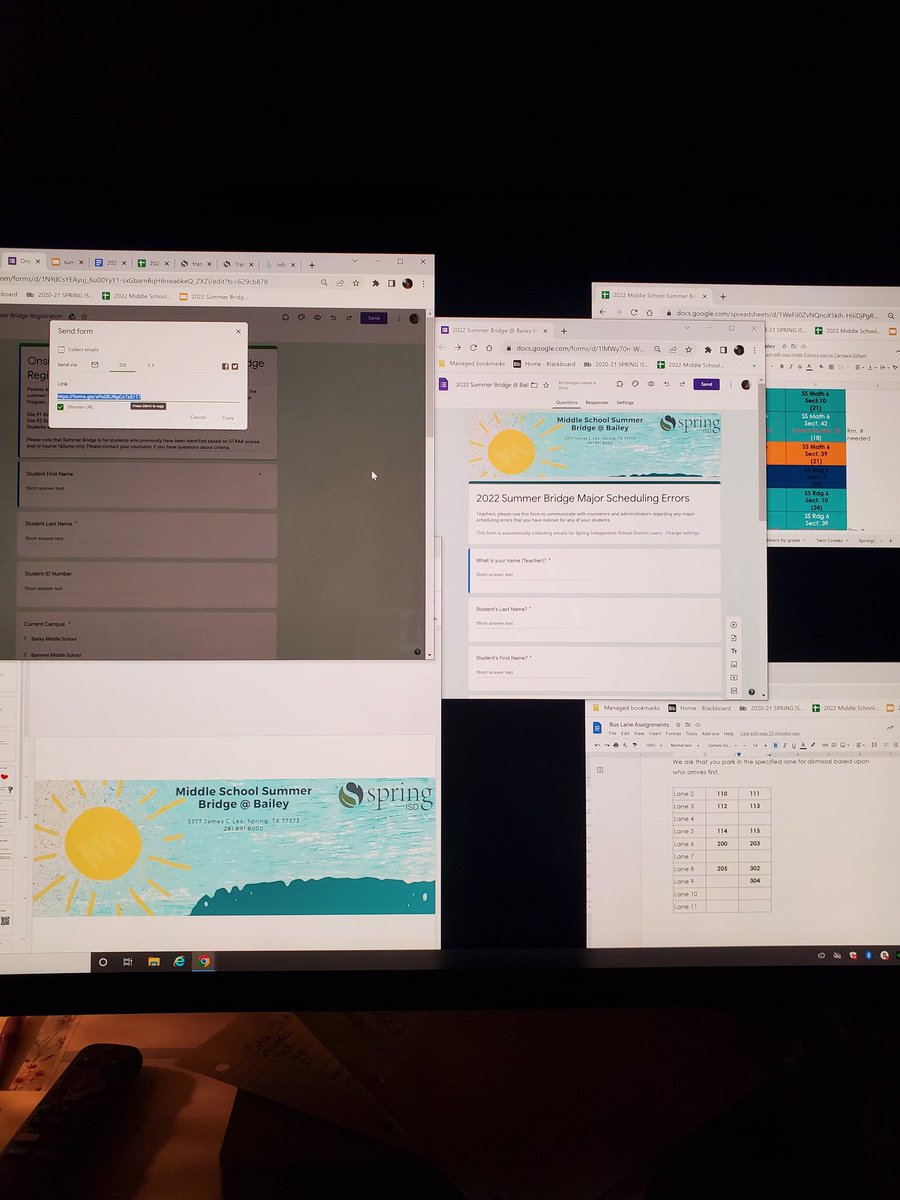Viewport: 900px width, 1200px height.
Task: Click the Add question plus icon
Action: [733, 623]
